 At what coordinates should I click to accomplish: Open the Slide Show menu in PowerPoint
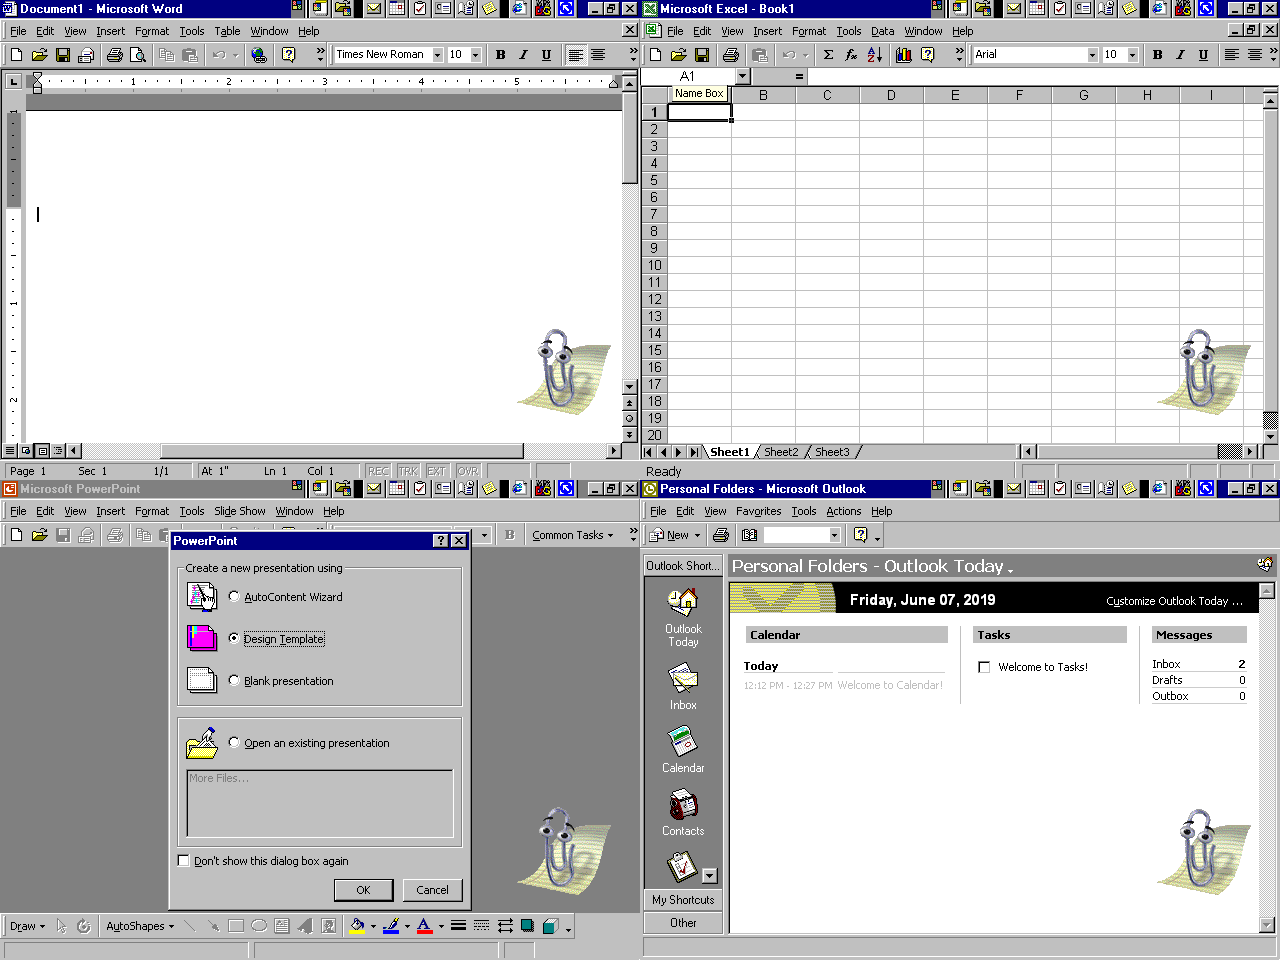tap(240, 511)
